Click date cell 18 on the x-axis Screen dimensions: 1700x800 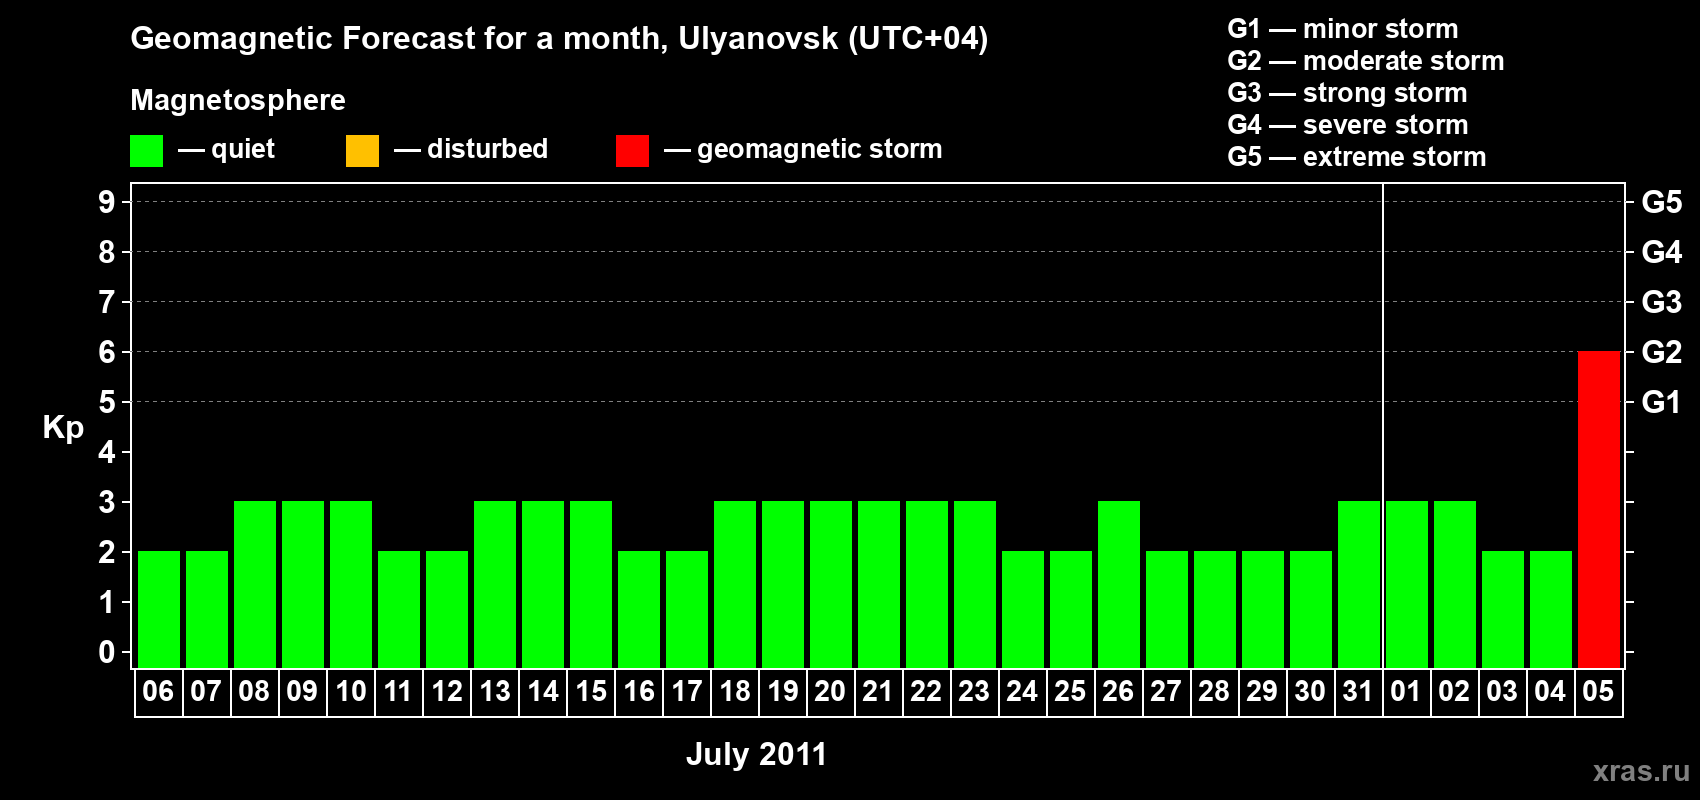pyautogui.click(x=734, y=691)
